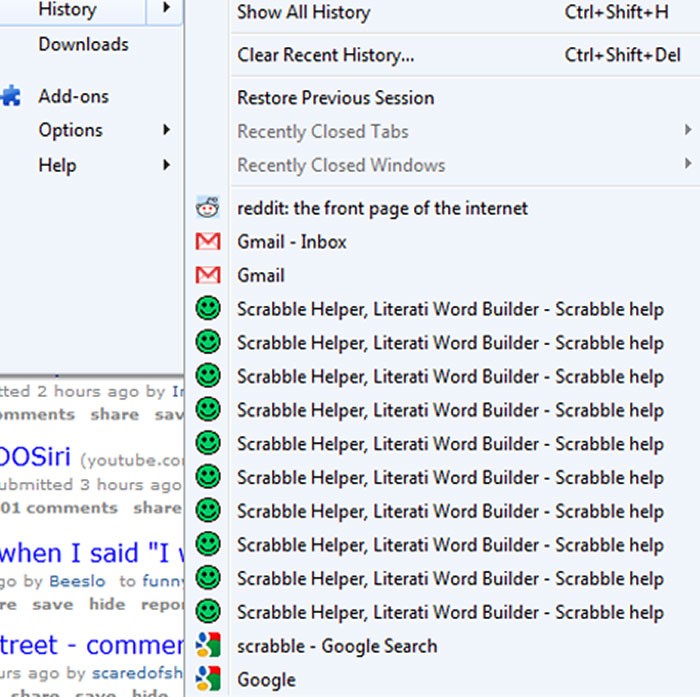
Task: Expand the Recently Closed Tabs arrow
Action: pyautogui.click(x=687, y=131)
